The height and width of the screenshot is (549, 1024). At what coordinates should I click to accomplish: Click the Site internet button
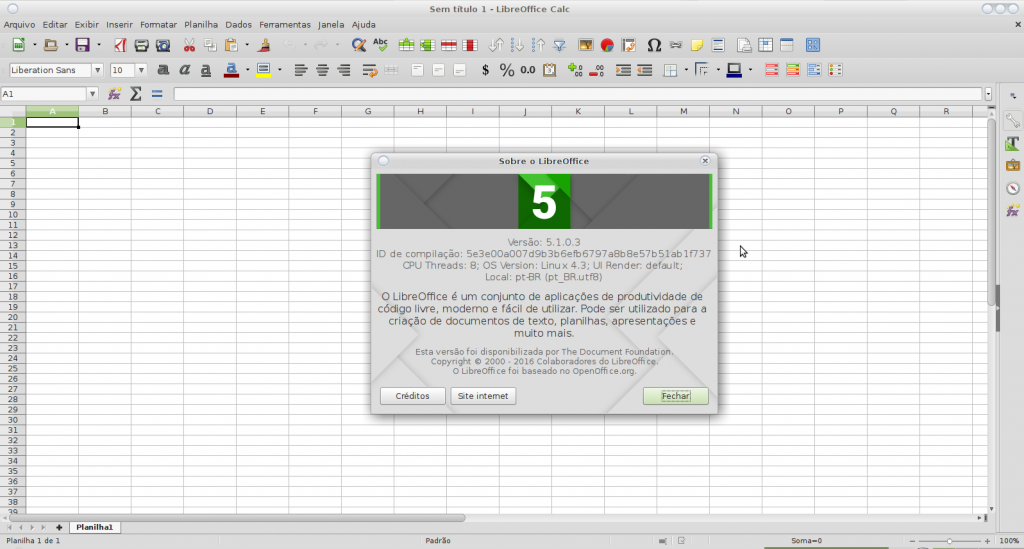point(483,396)
